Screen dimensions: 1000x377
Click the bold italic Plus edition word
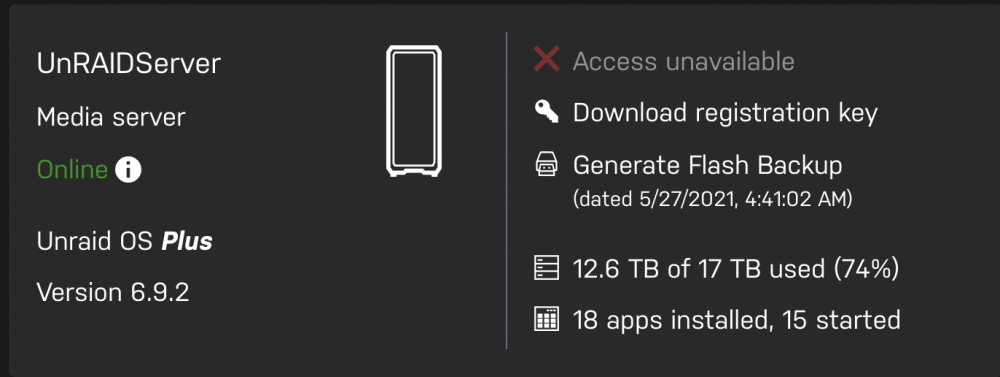[x=187, y=241]
